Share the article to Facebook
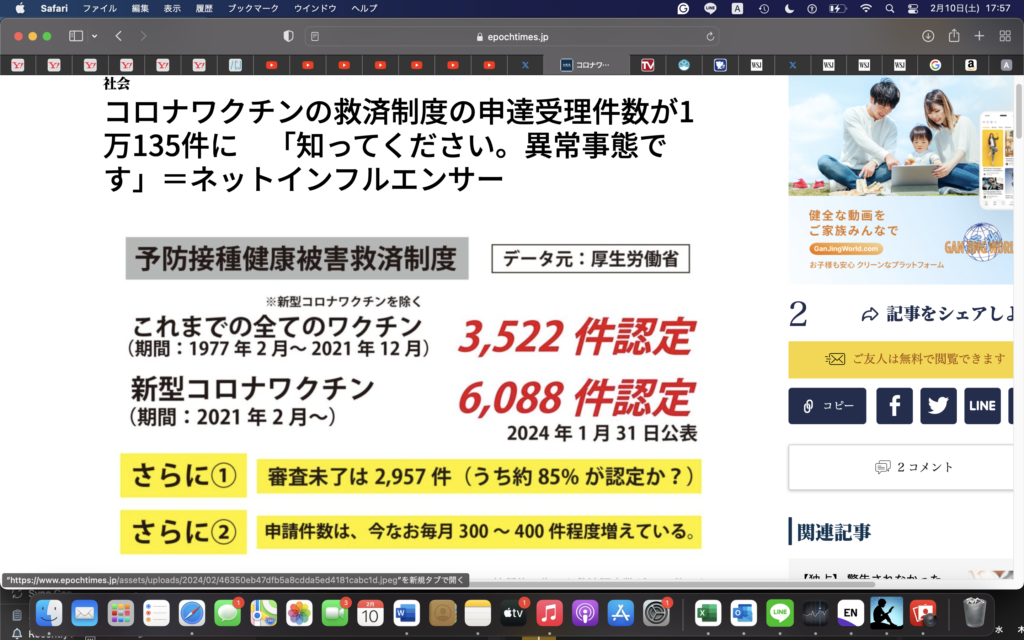Image resolution: width=1024 pixels, height=640 pixels. coord(894,405)
